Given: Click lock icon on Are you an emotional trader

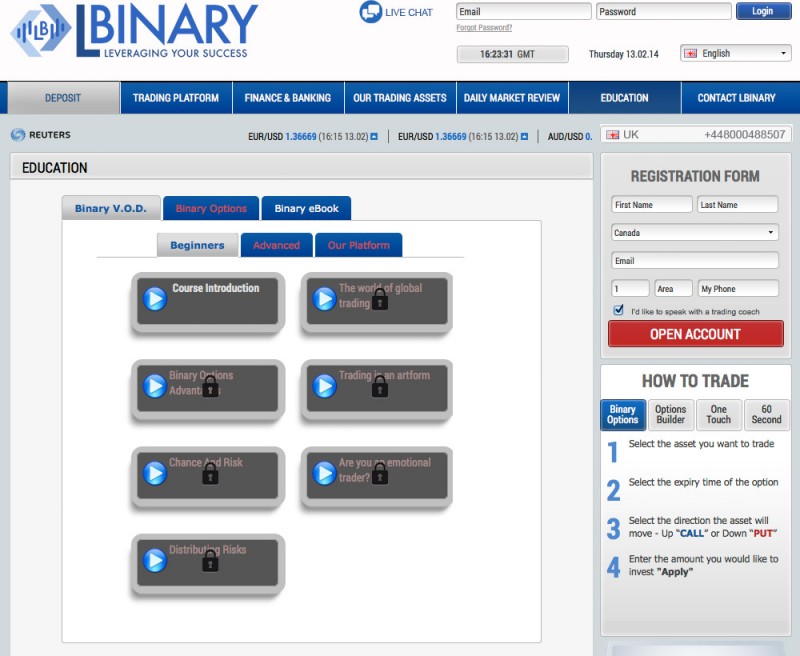Looking at the screenshot, I should click(380, 474).
